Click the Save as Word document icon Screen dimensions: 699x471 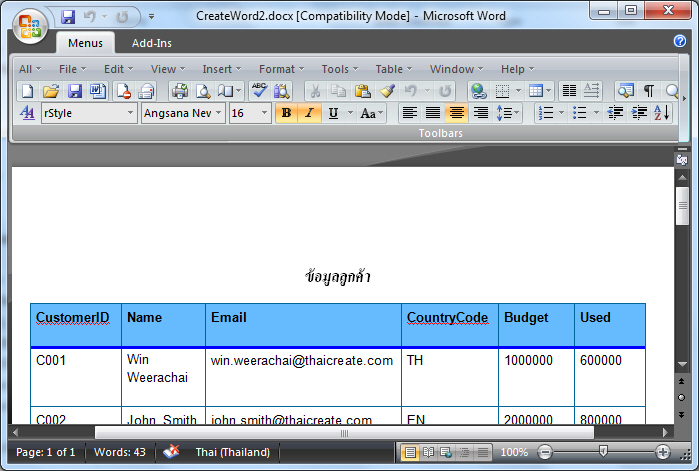pos(98,91)
